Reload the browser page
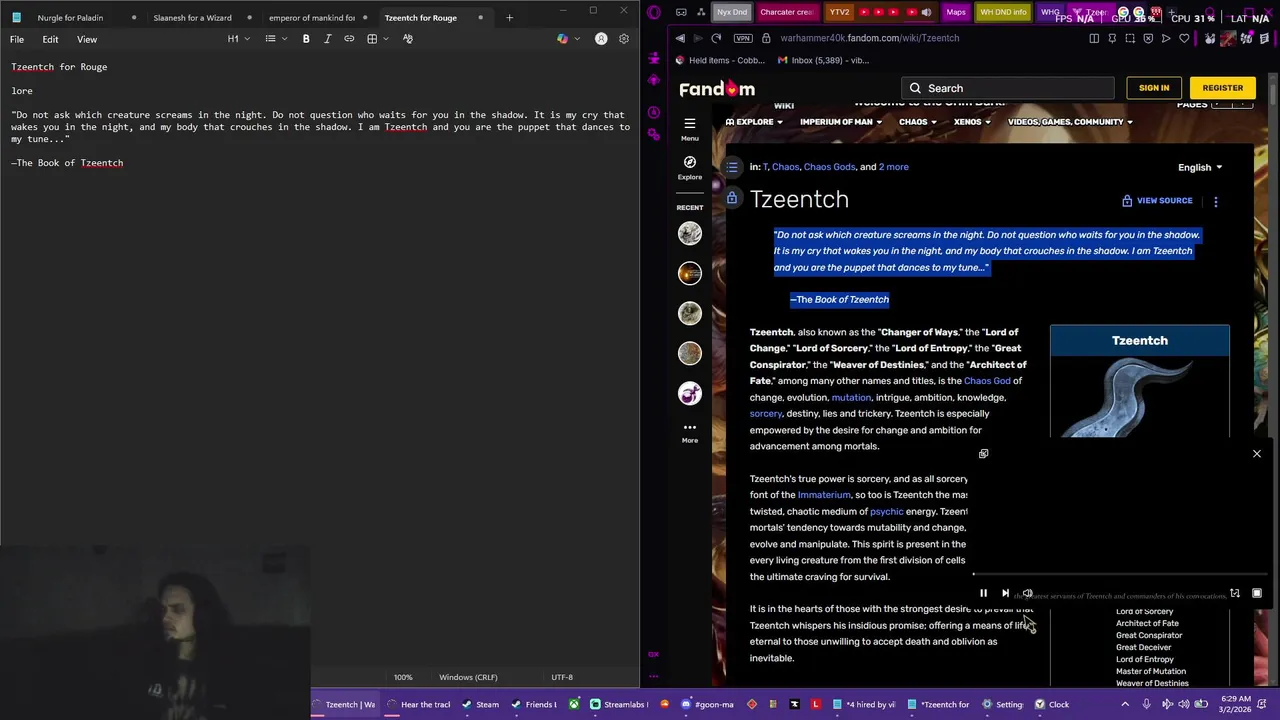 pyautogui.click(x=716, y=38)
